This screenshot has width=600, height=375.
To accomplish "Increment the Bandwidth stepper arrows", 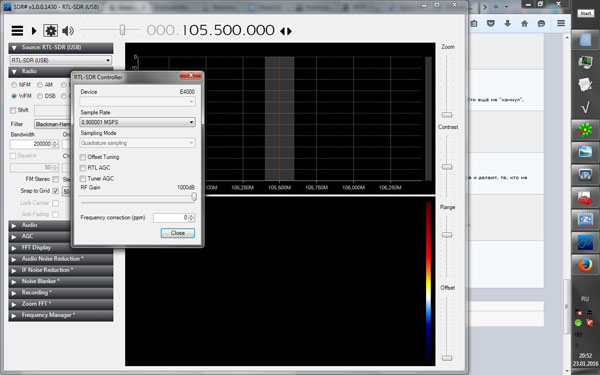I will pyautogui.click(x=55, y=144).
